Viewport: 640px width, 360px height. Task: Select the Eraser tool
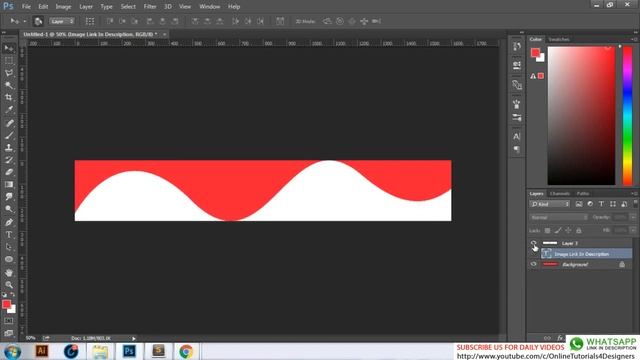tap(9, 172)
